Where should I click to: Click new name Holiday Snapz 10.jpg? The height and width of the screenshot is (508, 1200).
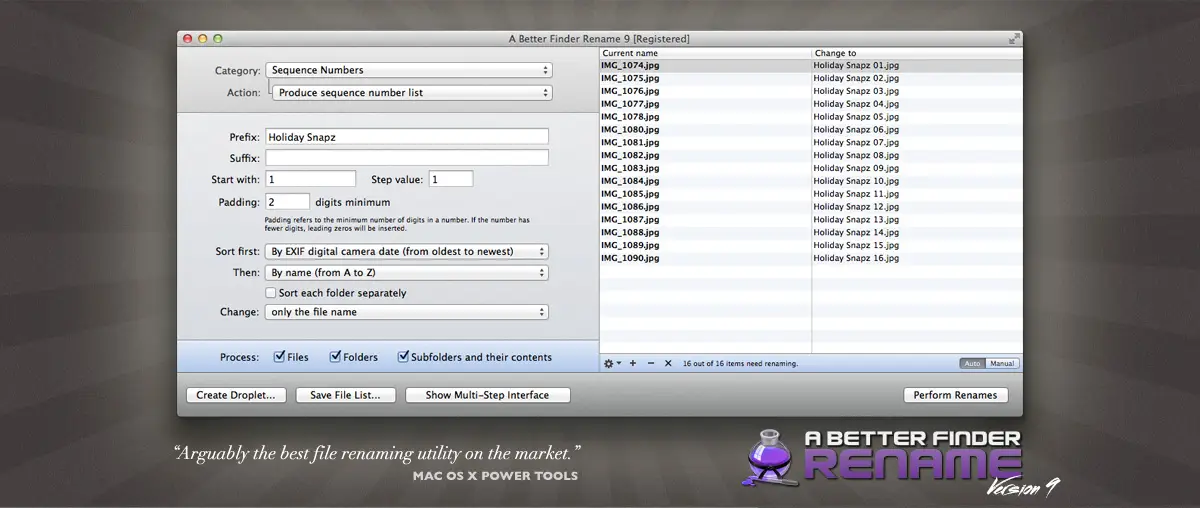pos(856,181)
